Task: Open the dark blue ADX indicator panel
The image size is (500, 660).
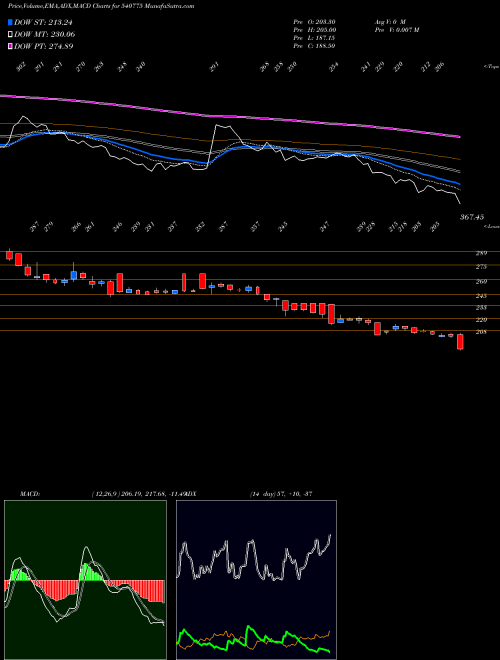Action: coord(256,580)
